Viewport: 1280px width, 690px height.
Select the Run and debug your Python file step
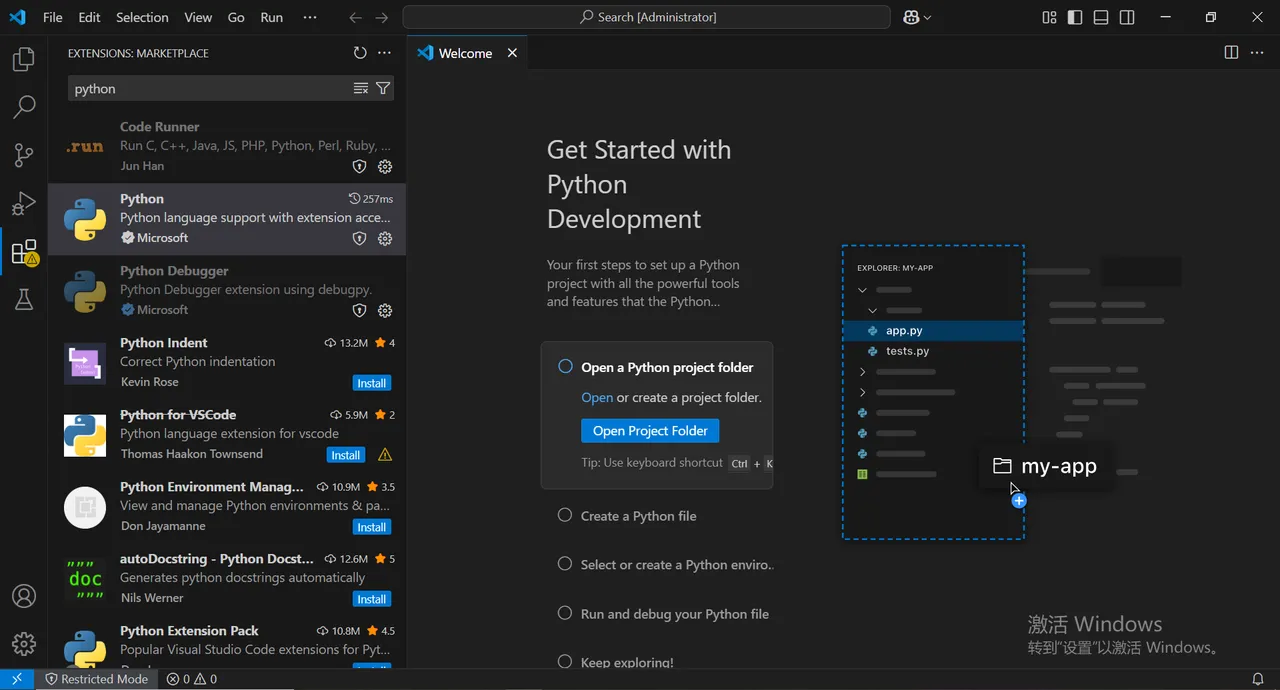click(x=663, y=614)
